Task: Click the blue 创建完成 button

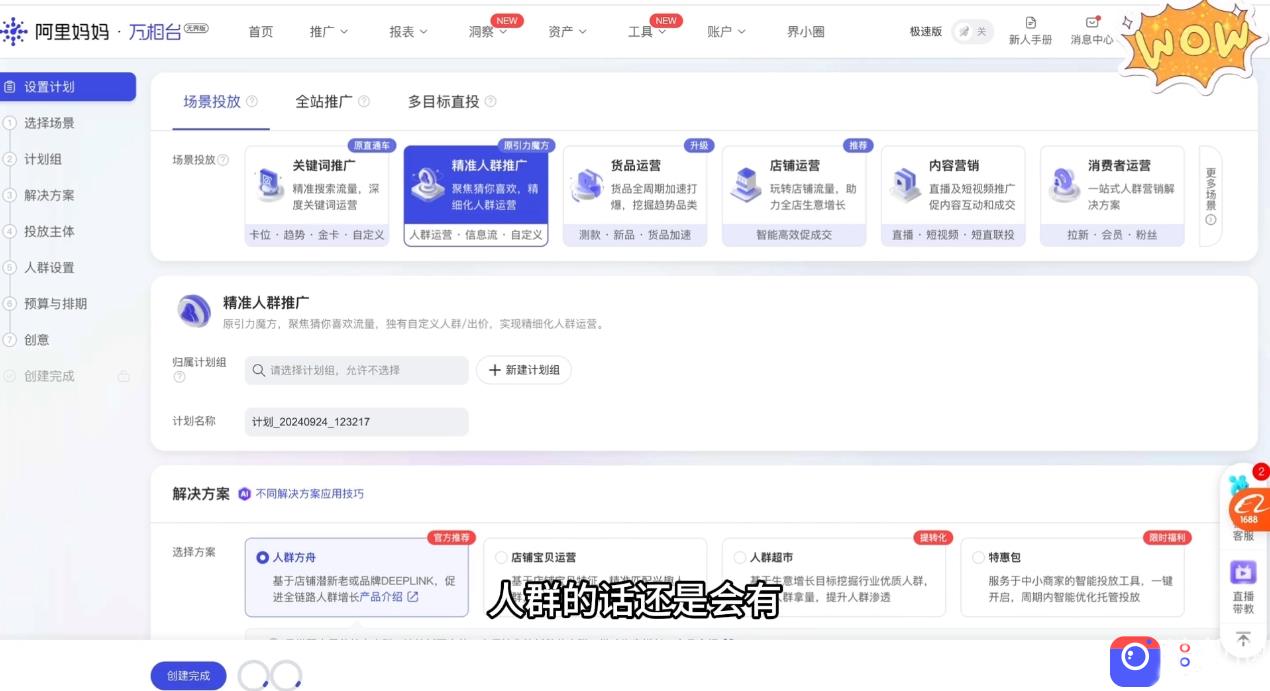Action: [189, 676]
